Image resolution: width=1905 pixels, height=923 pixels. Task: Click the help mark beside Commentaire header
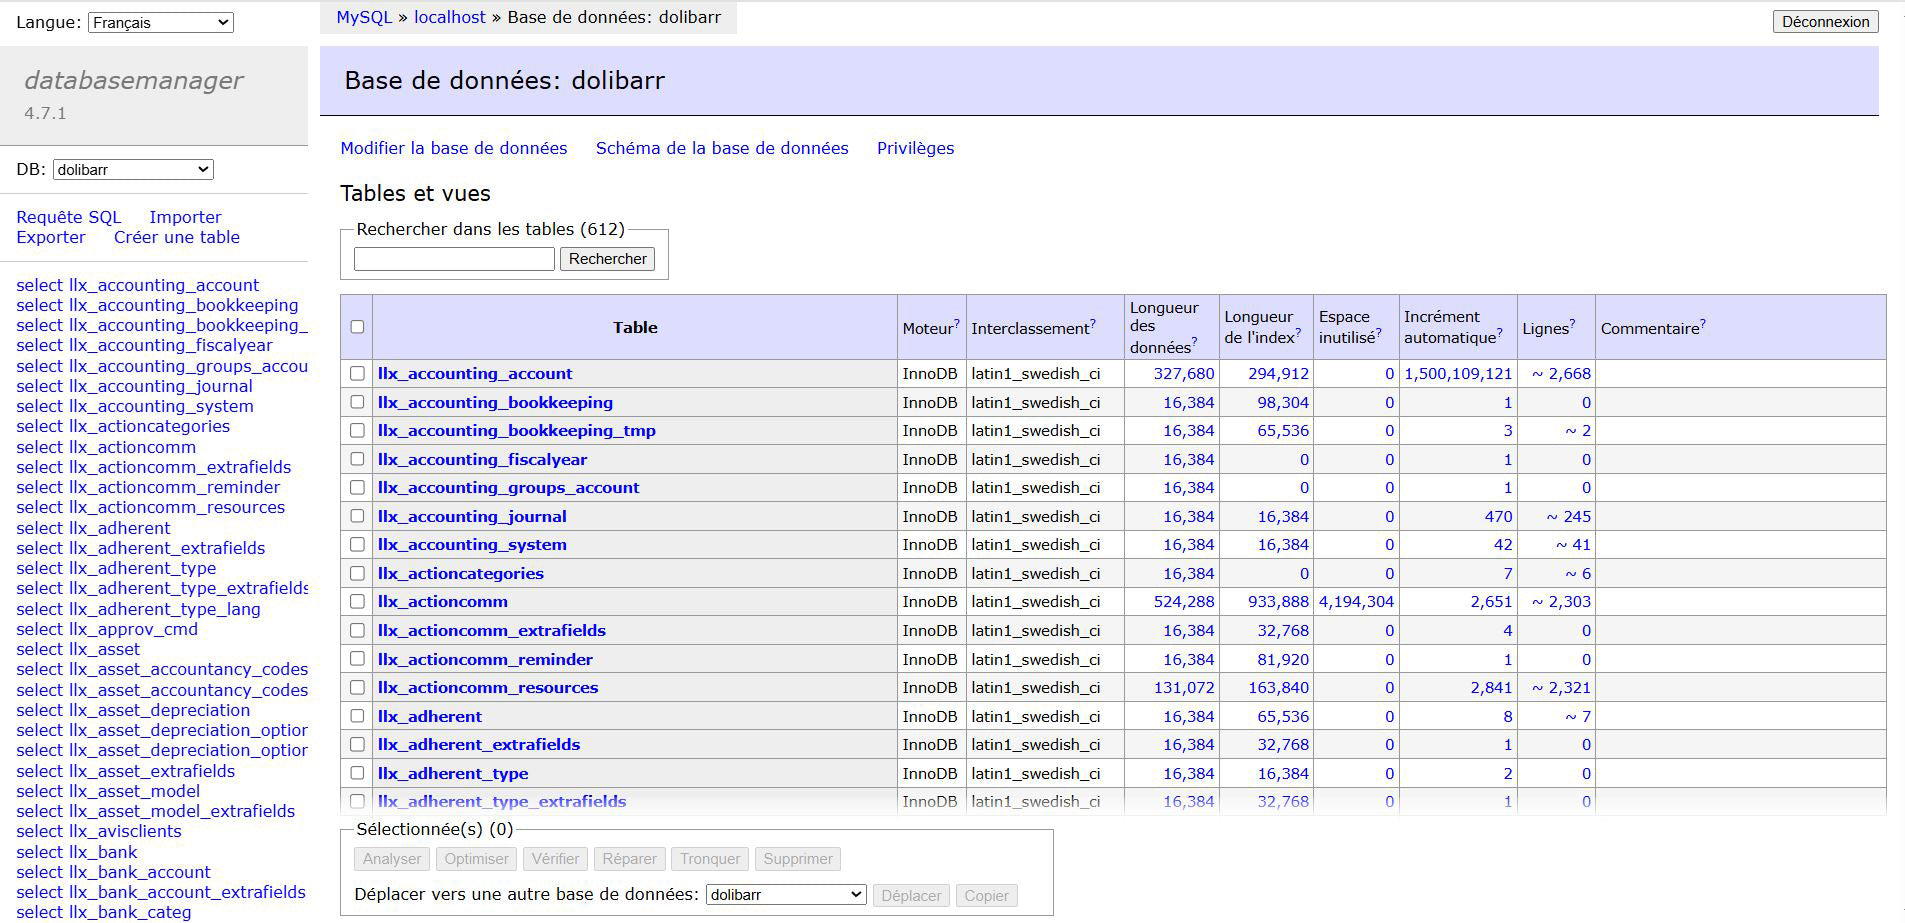tap(1702, 323)
